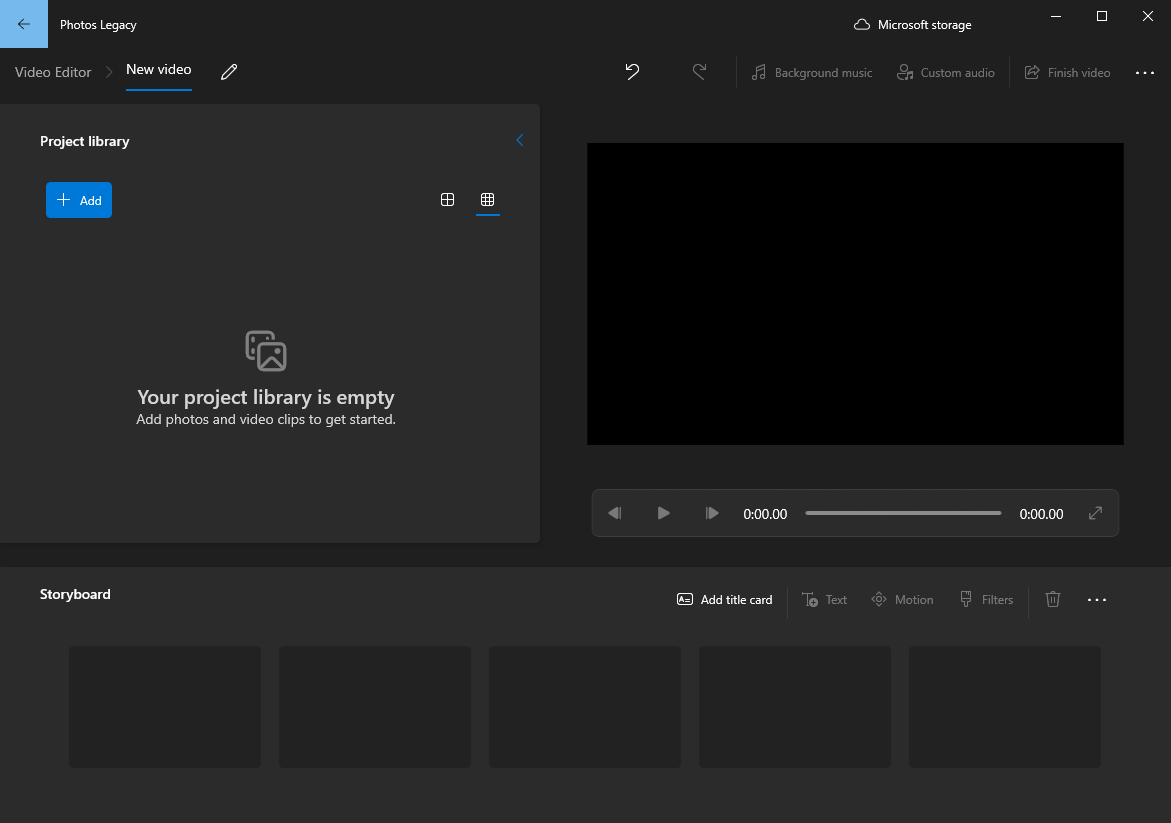Switch library to small grid view
This screenshot has height=823, width=1171.
[x=488, y=199]
